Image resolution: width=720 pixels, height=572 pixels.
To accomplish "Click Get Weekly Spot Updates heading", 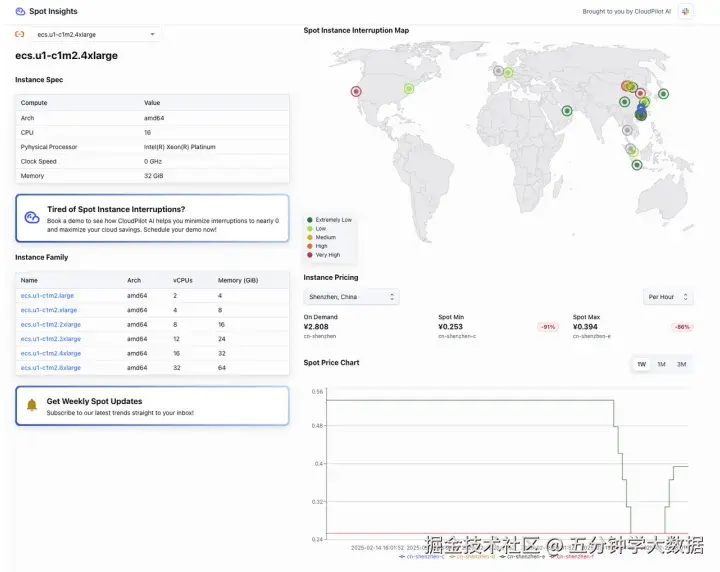I will click(x=94, y=401).
